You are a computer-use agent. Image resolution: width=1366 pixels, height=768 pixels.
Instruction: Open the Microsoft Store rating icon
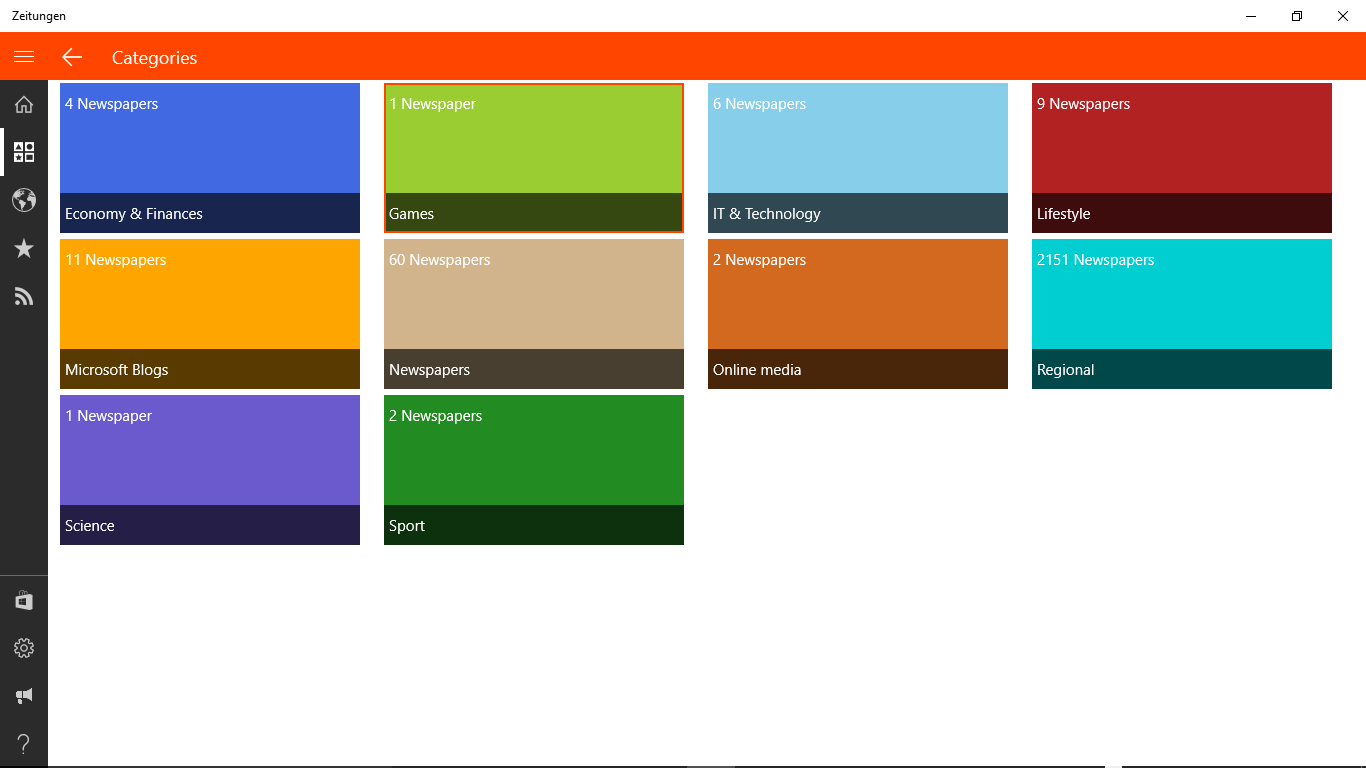[x=24, y=600]
